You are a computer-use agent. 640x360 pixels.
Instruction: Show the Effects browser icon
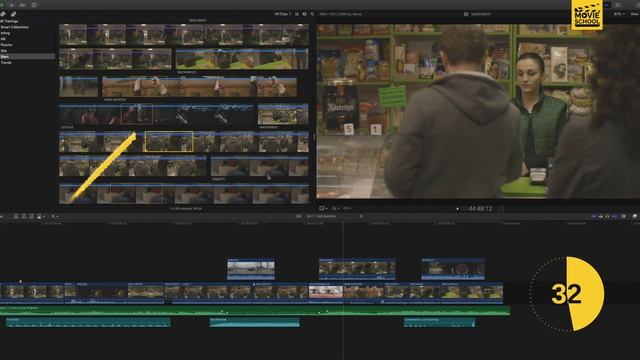coord(635,216)
